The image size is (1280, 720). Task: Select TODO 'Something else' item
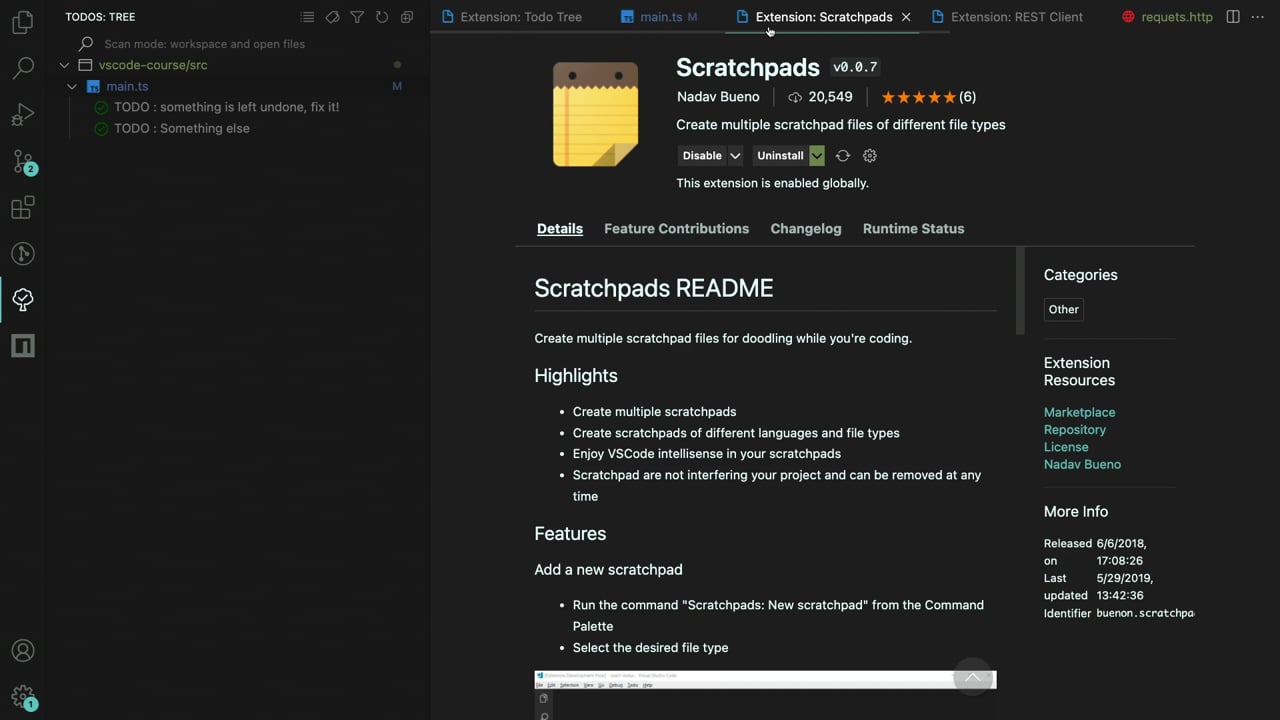(x=182, y=128)
